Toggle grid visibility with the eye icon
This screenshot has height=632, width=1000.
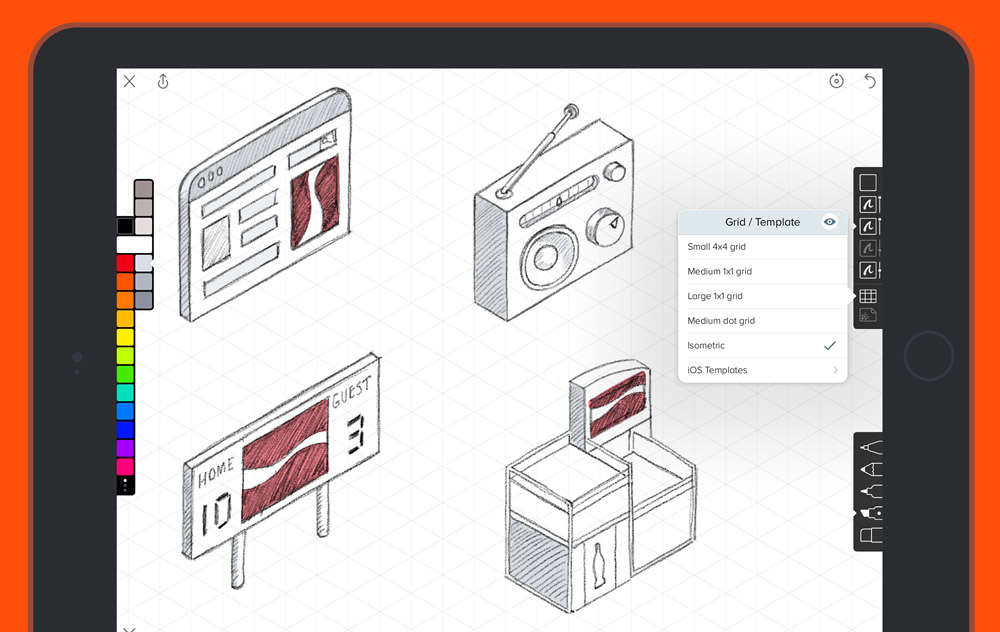[829, 222]
